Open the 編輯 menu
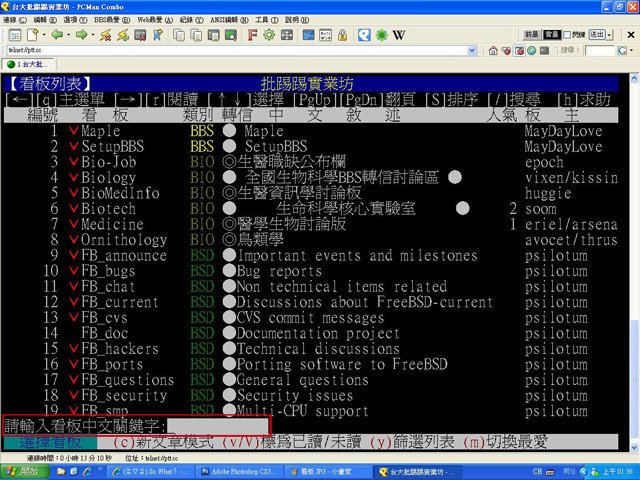The width and height of the screenshot is (640, 480). pos(45,20)
